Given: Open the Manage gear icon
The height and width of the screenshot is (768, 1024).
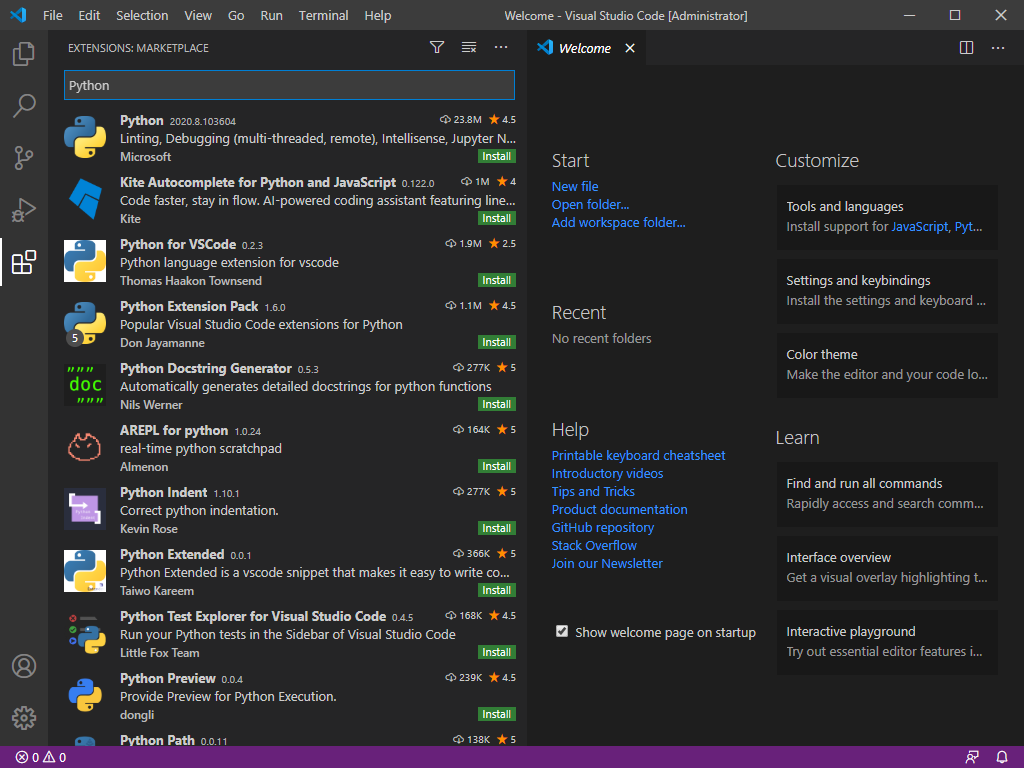Looking at the screenshot, I should tap(24, 718).
